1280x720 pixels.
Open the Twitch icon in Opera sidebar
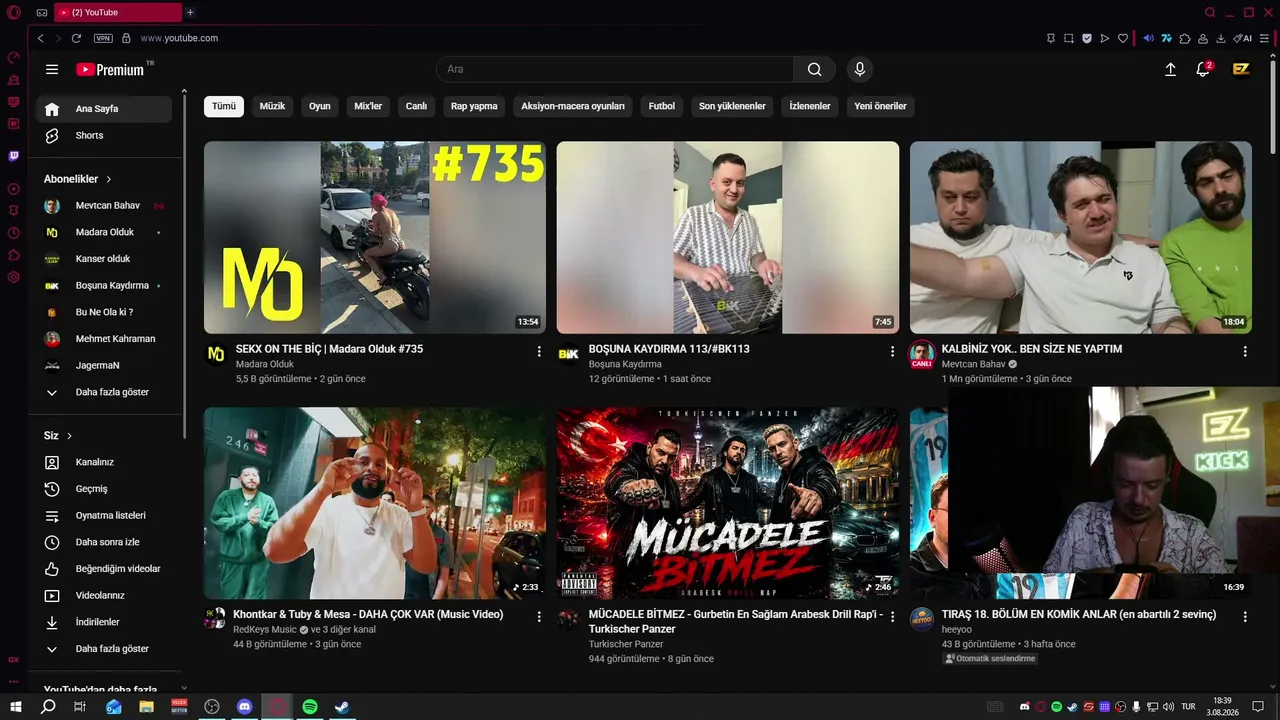[14, 155]
